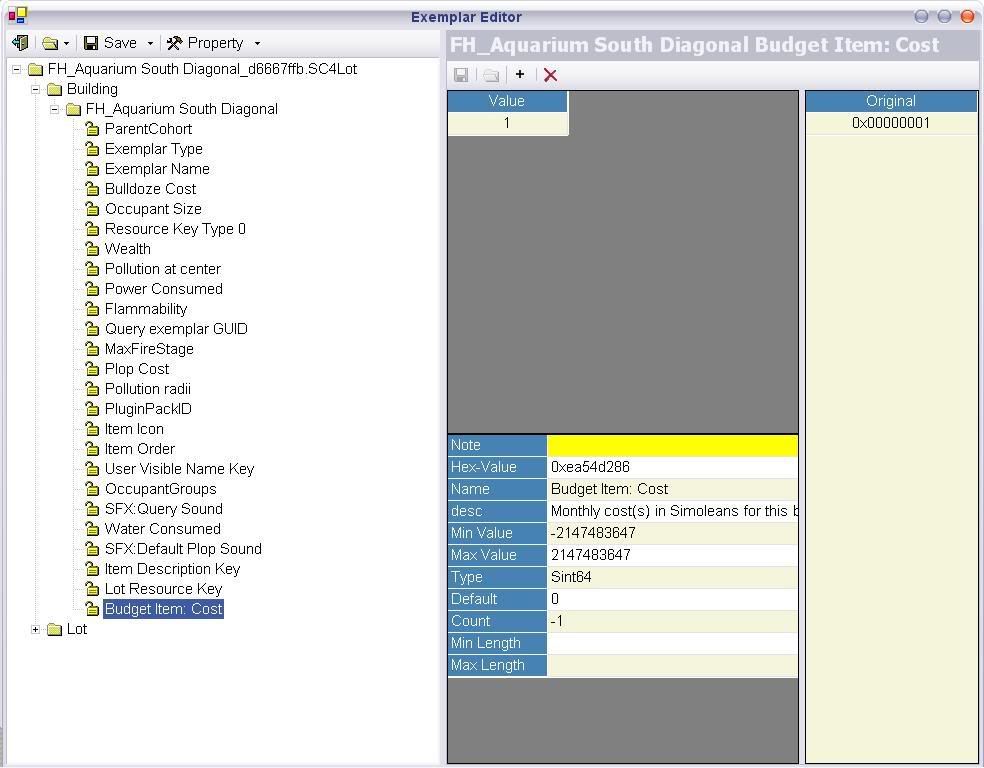Viewport: 984px width, 768px height.
Task: Close the Exemplar Editor window
Action: click(967, 16)
